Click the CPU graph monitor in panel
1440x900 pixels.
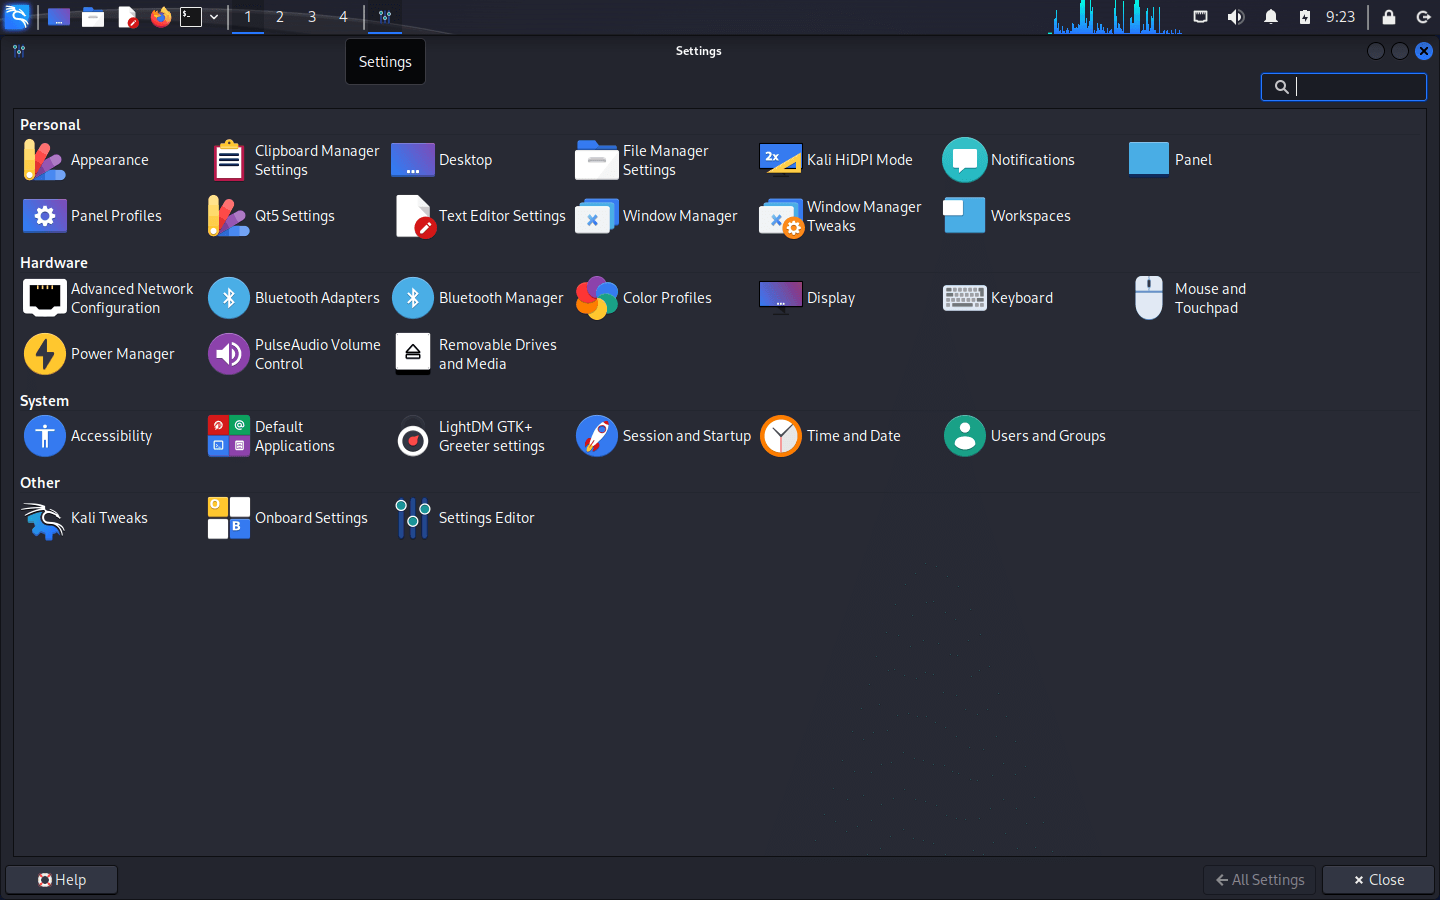point(1115,17)
